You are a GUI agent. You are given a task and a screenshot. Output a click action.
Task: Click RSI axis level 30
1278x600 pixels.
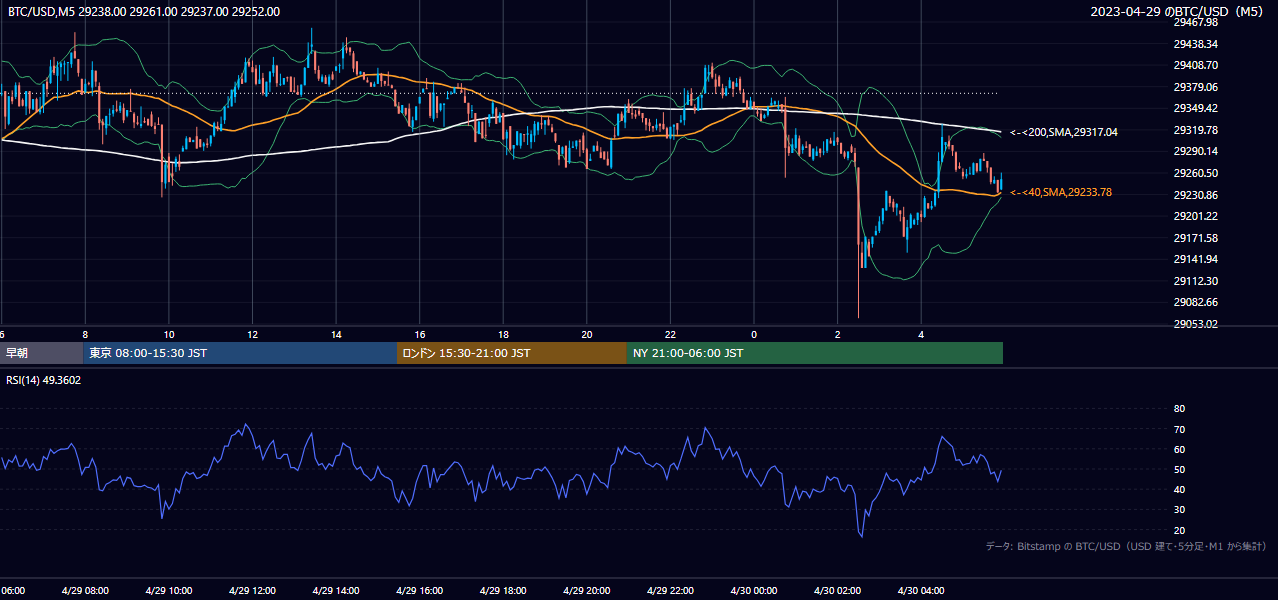[x=1179, y=510]
